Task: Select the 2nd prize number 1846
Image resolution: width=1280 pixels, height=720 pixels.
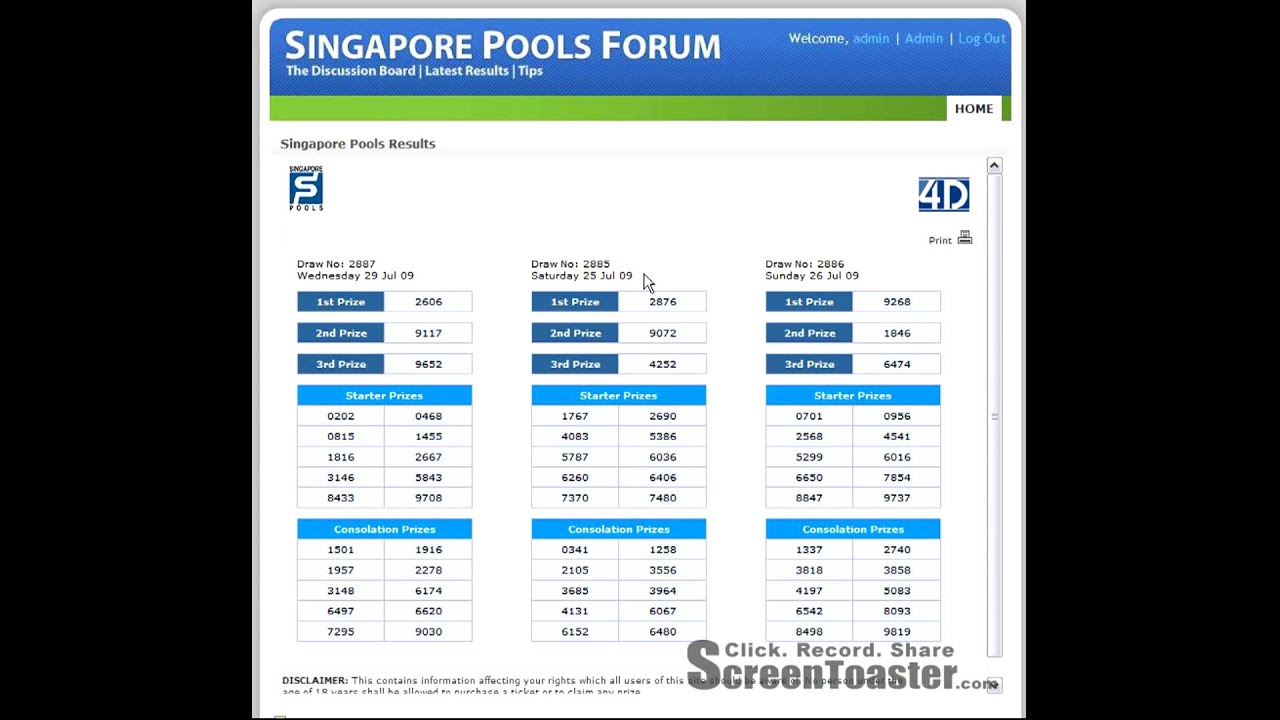Action: (896, 333)
